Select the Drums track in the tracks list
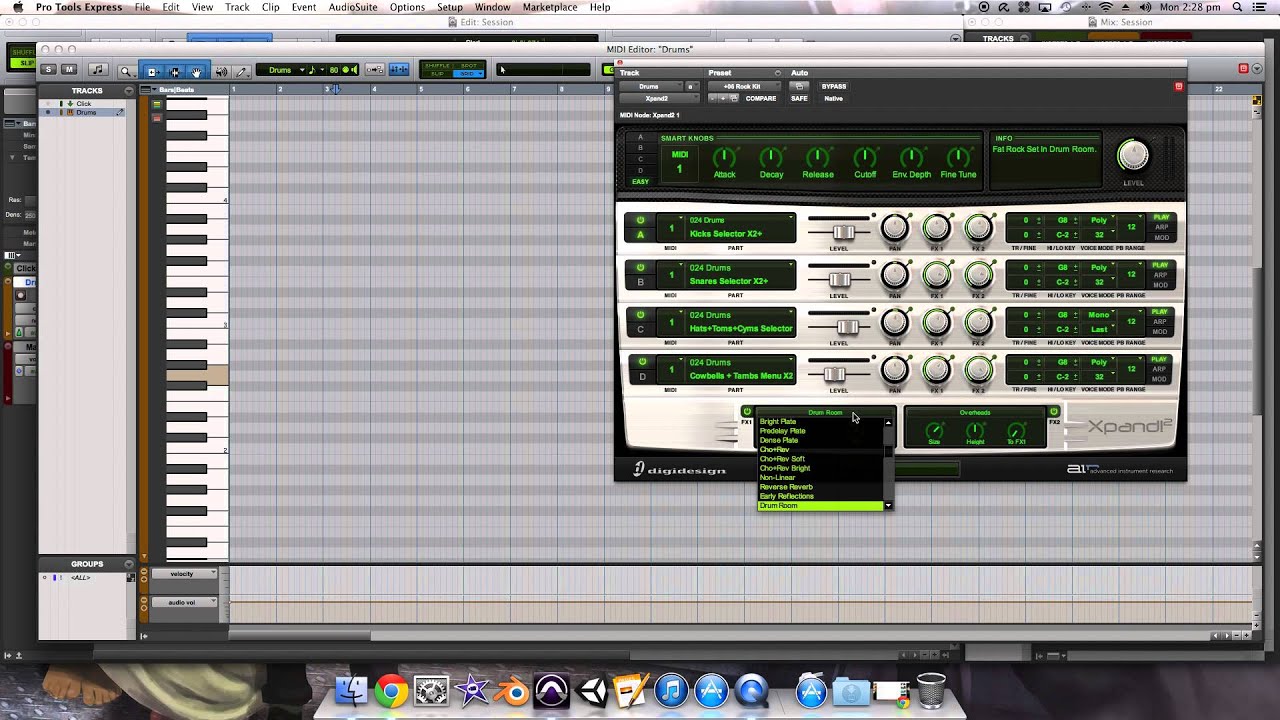Image resolution: width=1280 pixels, height=720 pixels. 87,112
